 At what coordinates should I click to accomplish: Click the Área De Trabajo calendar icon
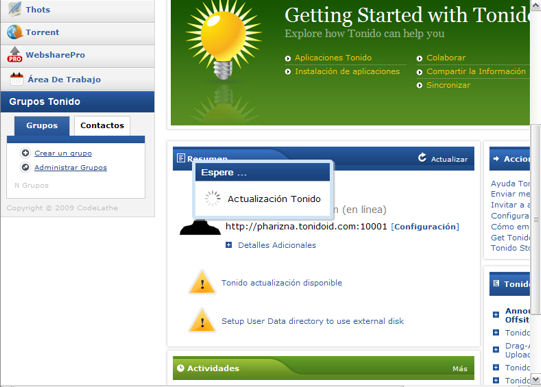point(17,79)
